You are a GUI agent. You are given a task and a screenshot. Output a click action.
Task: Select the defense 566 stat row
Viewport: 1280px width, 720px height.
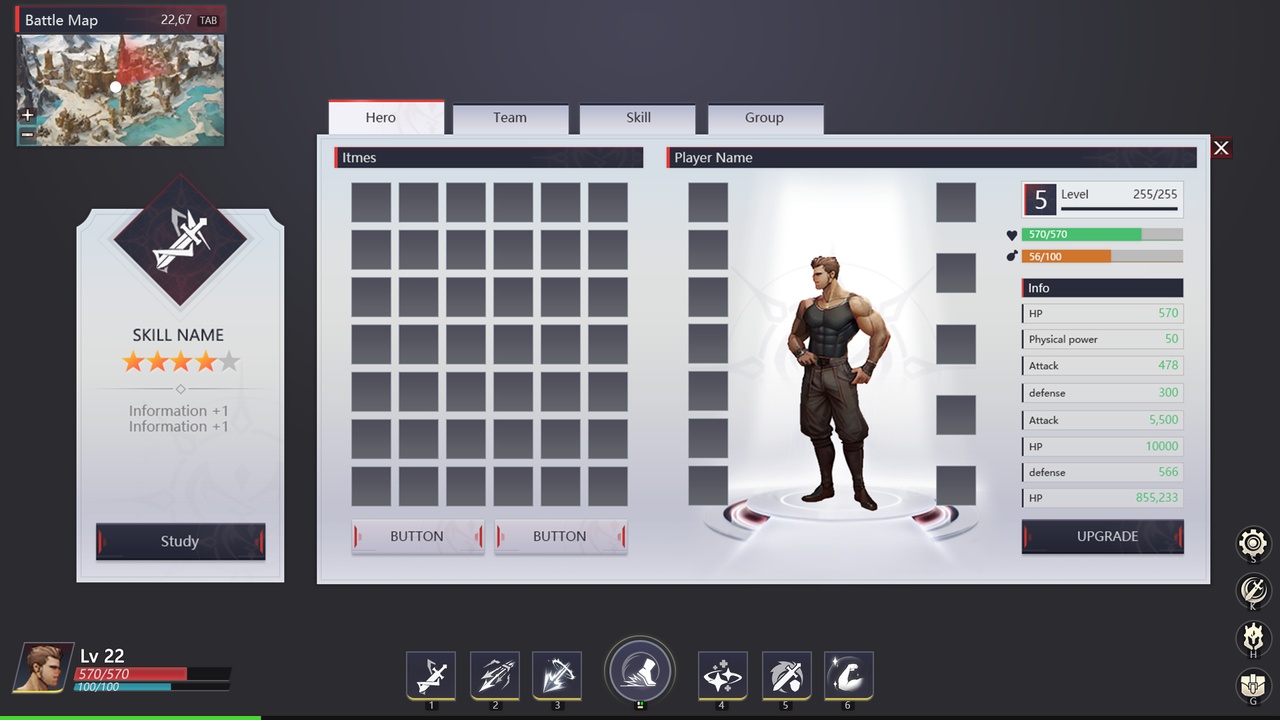1102,472
